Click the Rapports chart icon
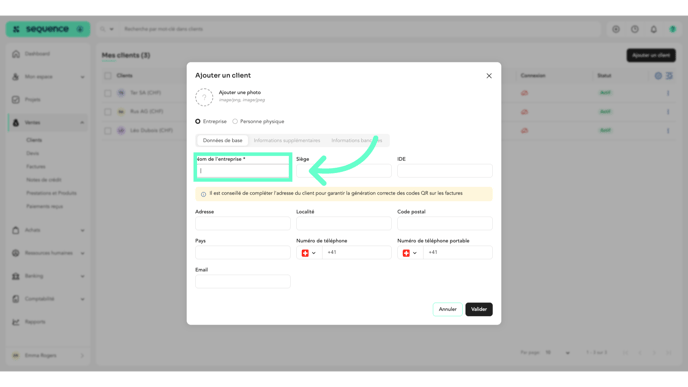The width and height of the screenshot is (688, 387). [16, 322]
